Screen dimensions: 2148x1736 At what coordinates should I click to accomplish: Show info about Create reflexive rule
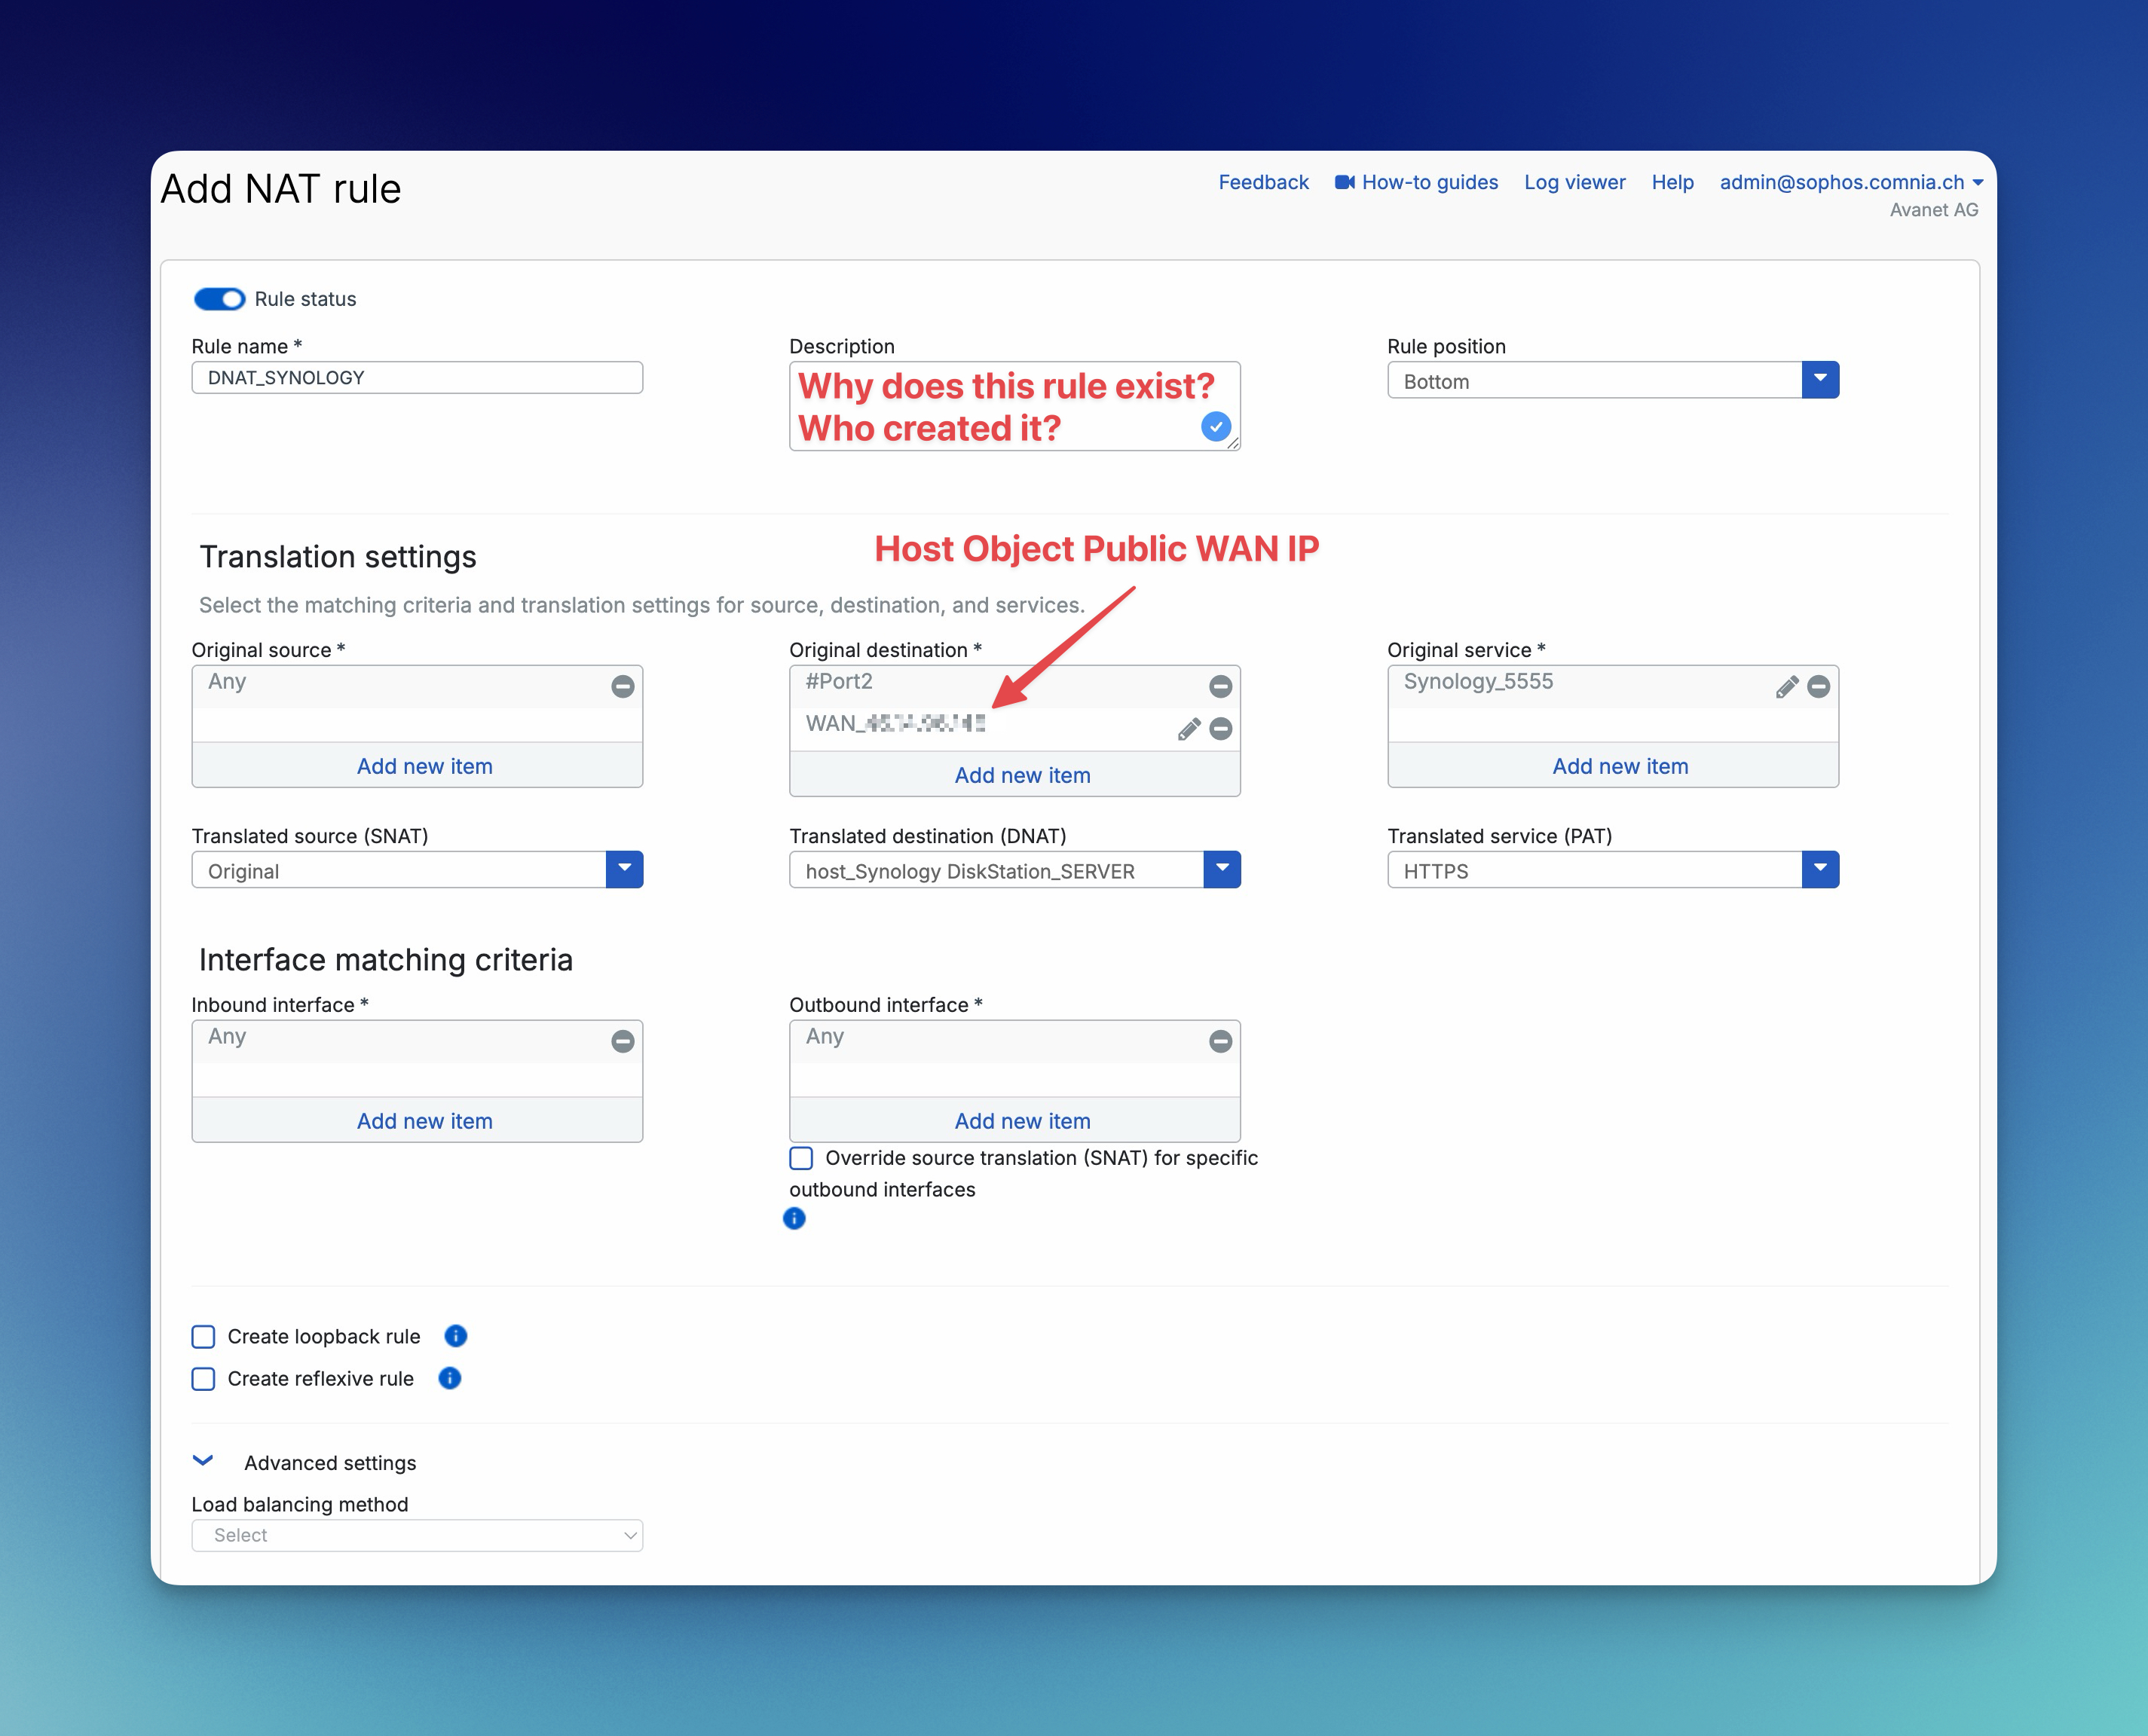pos(450,1378)
